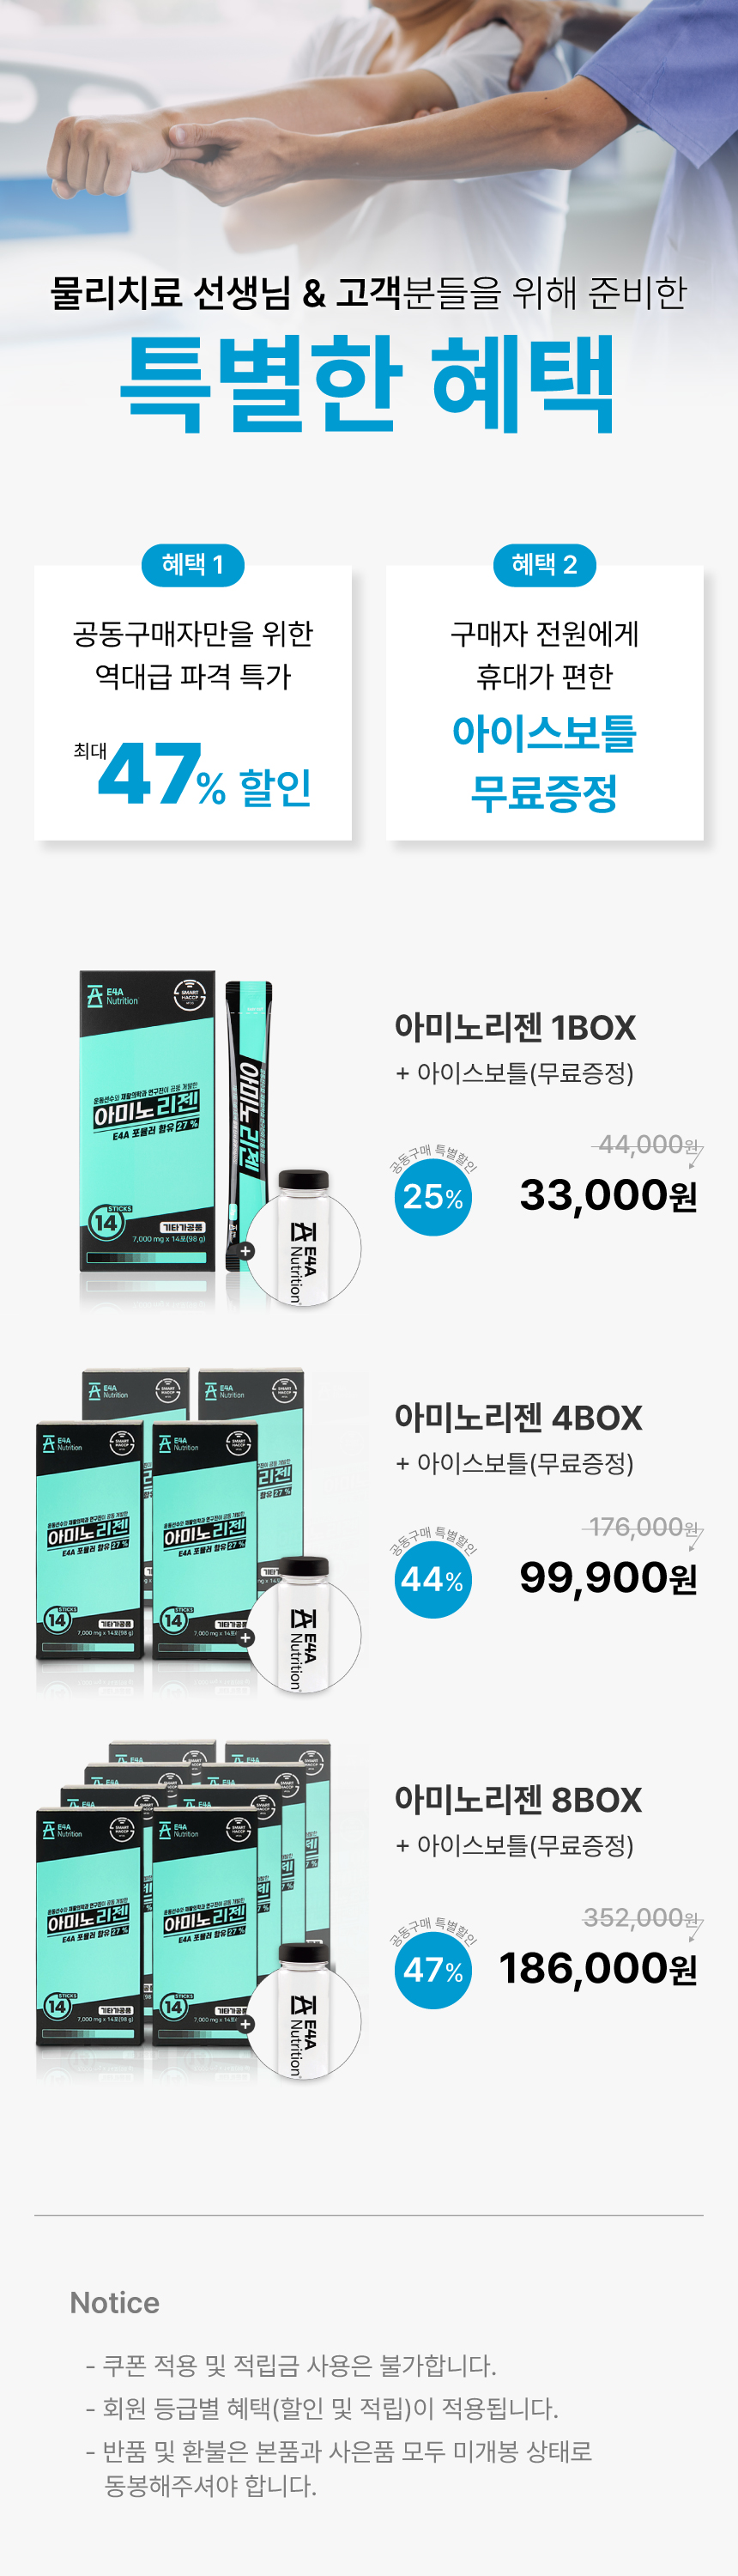Click the ice bottle image in 4BOX product
Viewport: 738px width, 2576px height.
(303, 1625)
